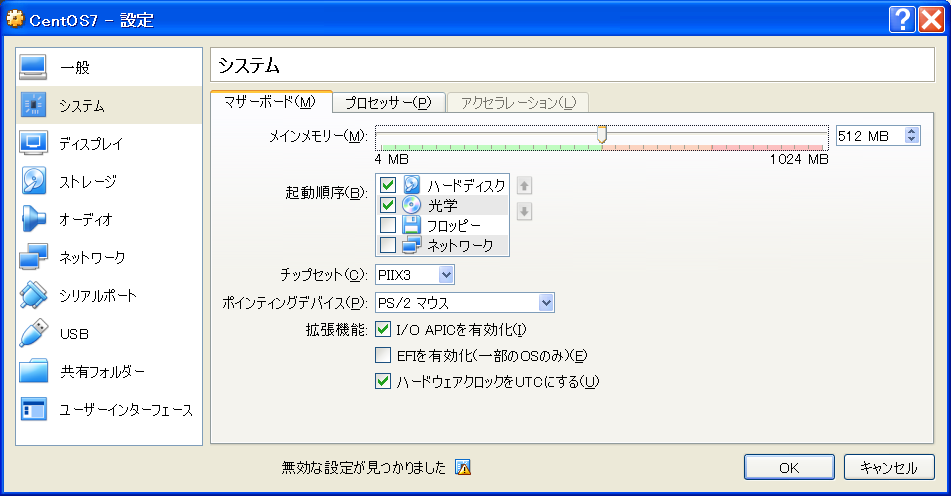Click the red zone of memory slider
The image size is (951, 496).
pyautogui.click(x=768, y=147)
